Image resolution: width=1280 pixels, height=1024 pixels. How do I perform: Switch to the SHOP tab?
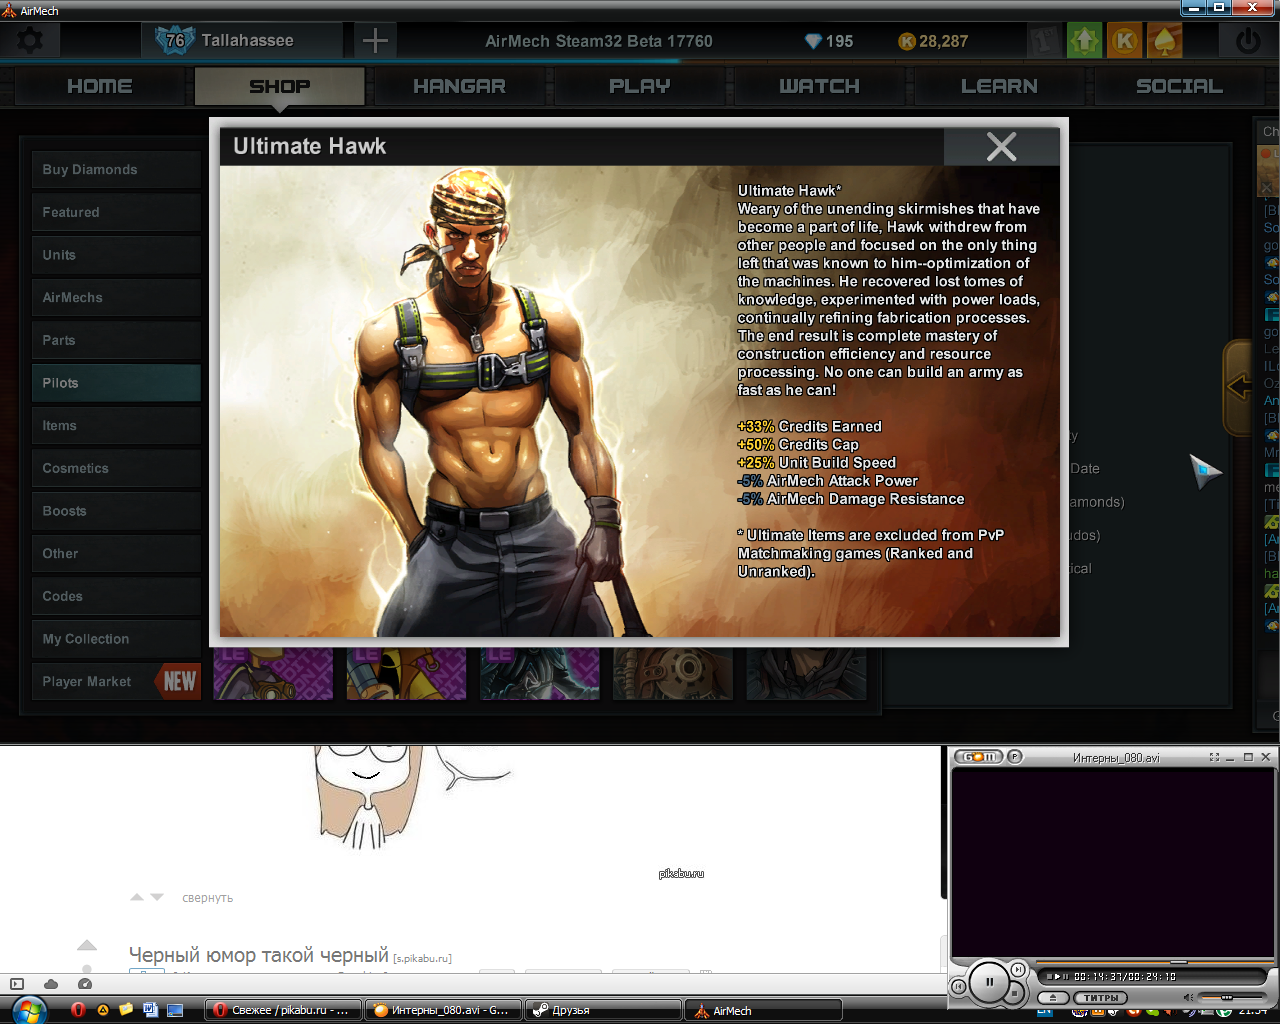279,87
